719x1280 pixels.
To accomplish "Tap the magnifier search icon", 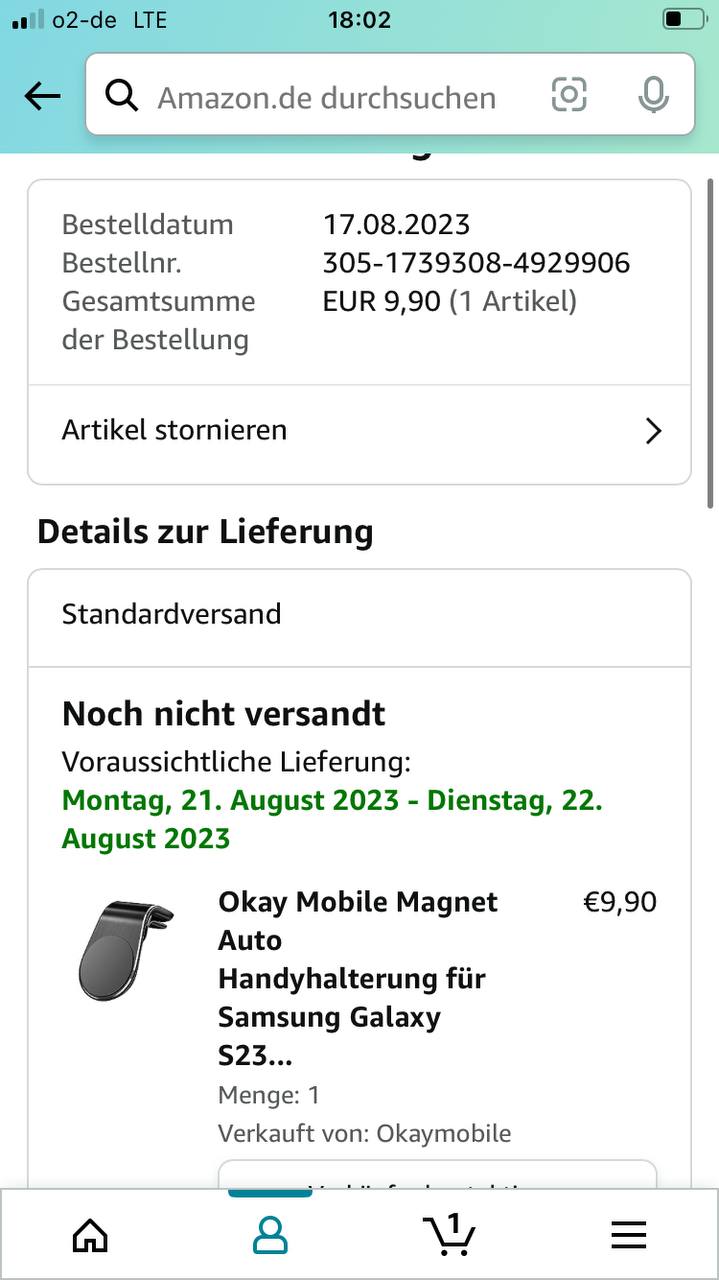I will 122,96.
